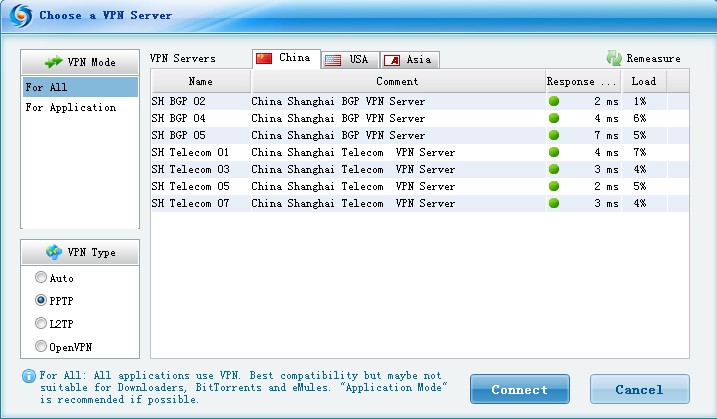Click the Remeasure link

click(x=653, y=59)
